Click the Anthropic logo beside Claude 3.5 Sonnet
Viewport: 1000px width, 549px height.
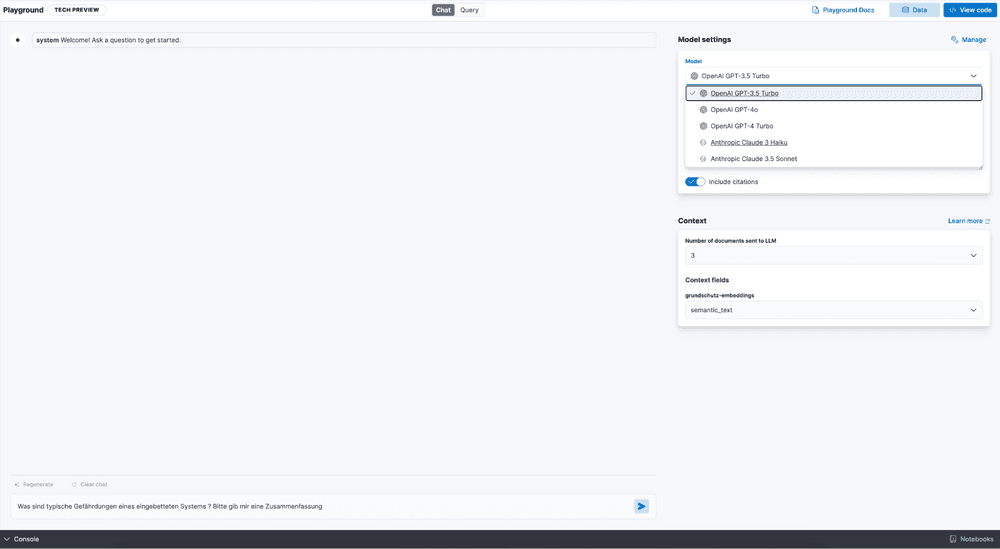[x=703, y=159]
